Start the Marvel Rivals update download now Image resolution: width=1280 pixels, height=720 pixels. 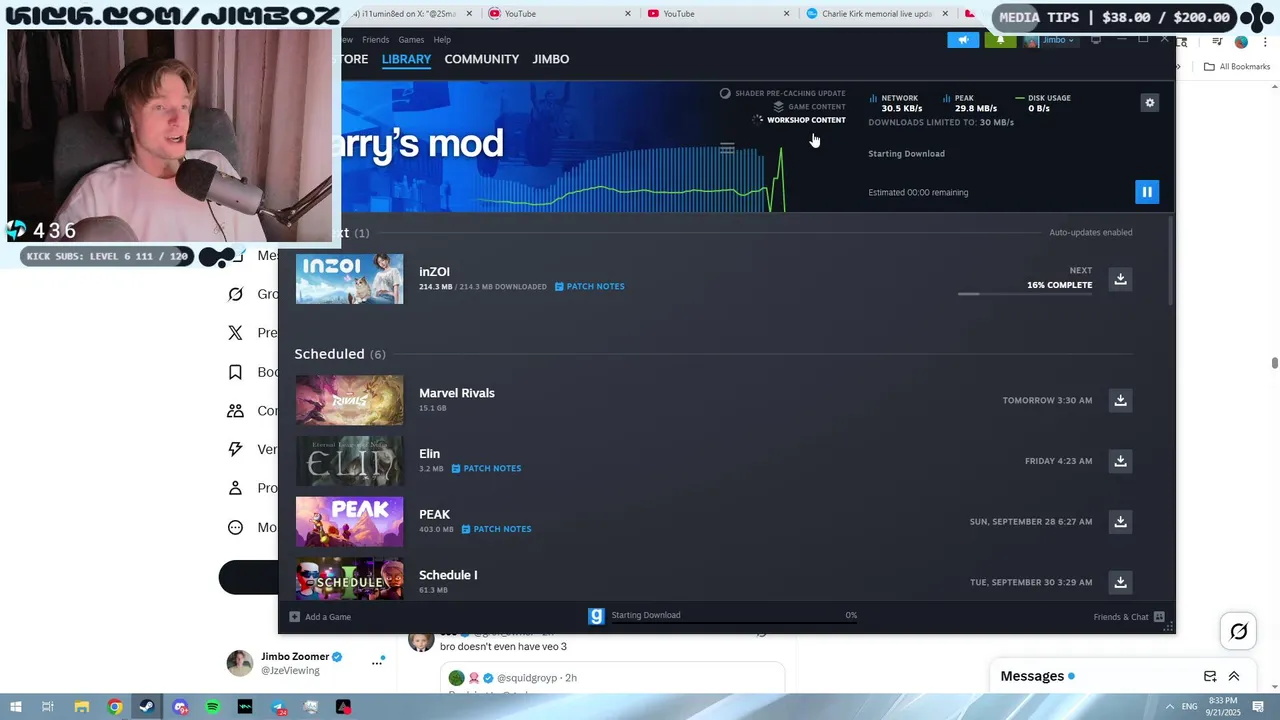point(1120,400)
